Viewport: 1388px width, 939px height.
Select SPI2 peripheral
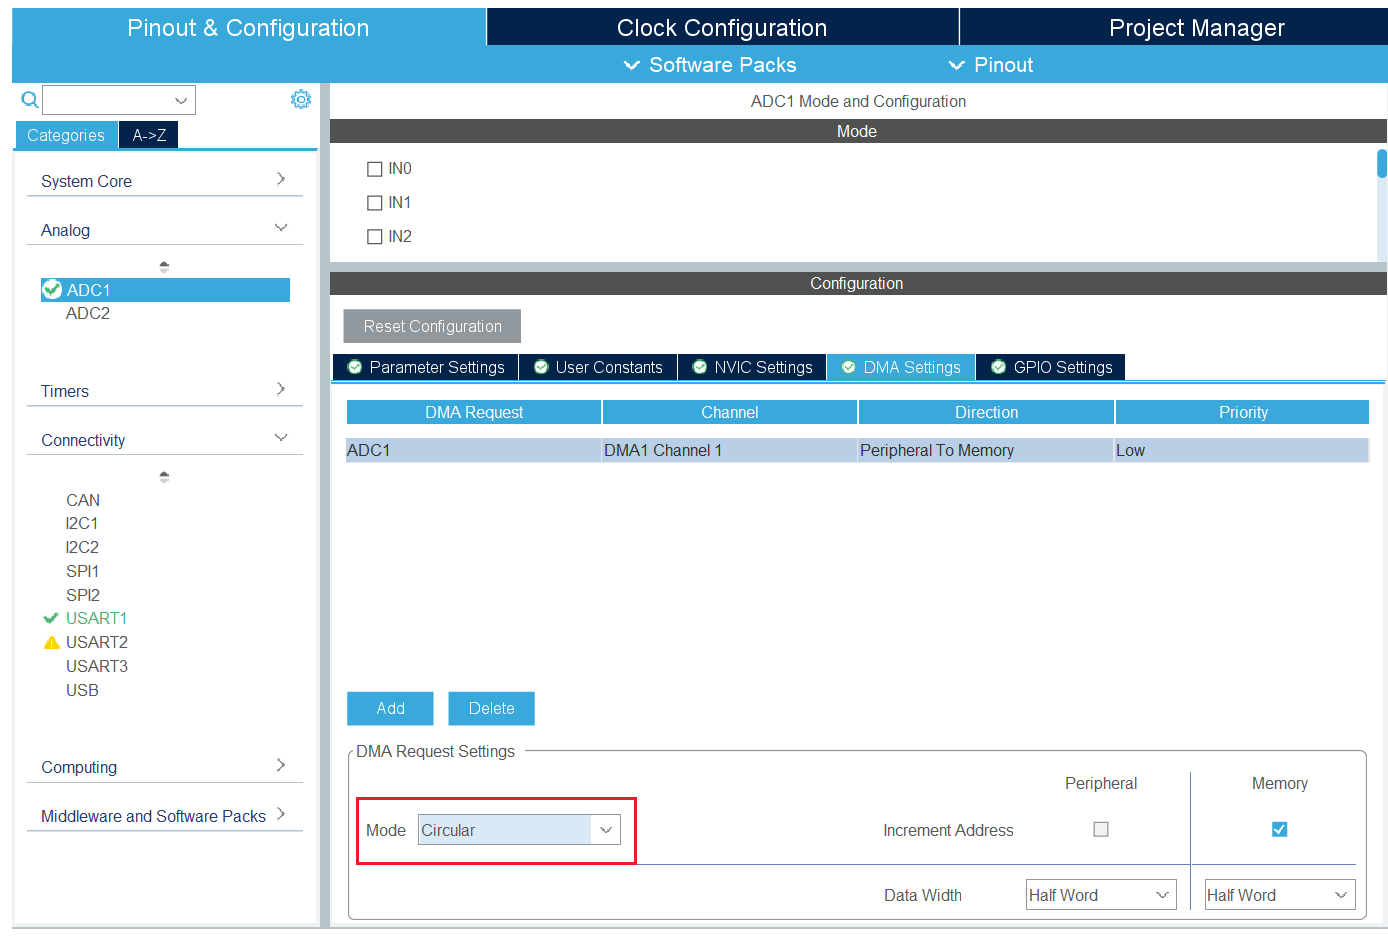tap(83, 595)
